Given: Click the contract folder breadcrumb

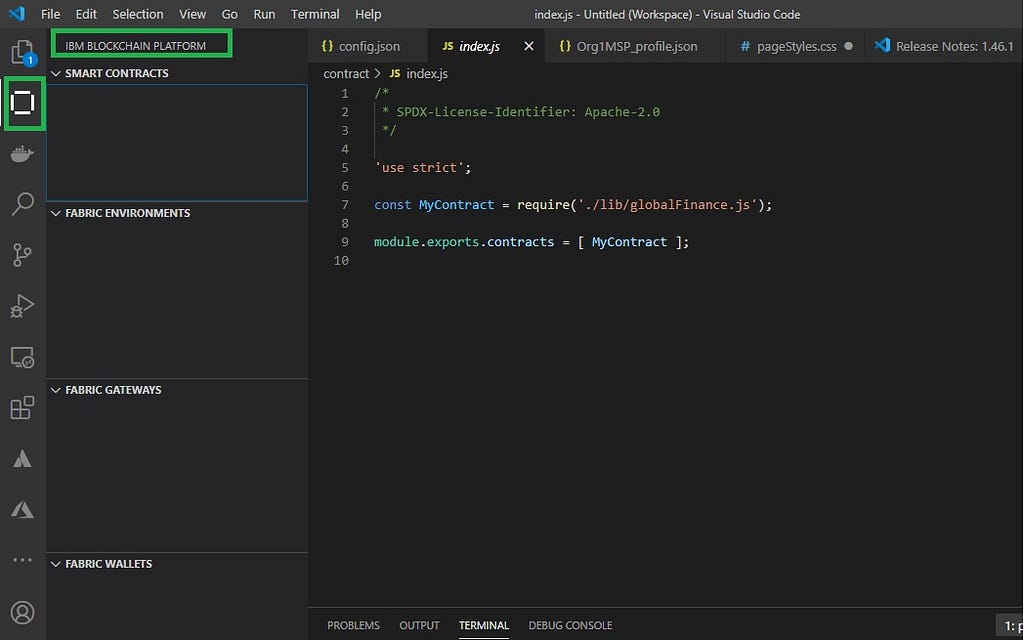Looking at the screenshot, I should pyautogui.click(x=346, y=74).
